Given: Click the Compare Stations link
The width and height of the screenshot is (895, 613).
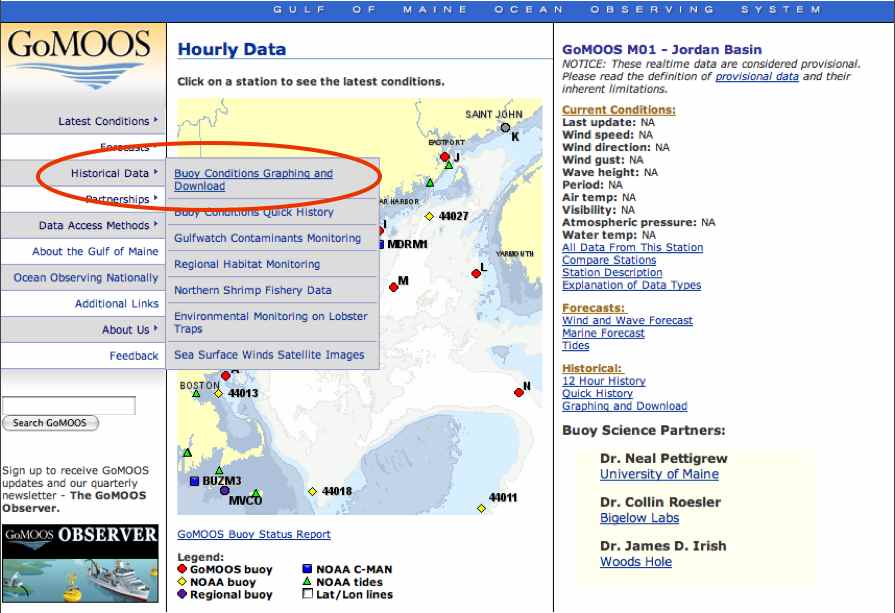Looking at the screenshot, I should [x=609, y=260].
